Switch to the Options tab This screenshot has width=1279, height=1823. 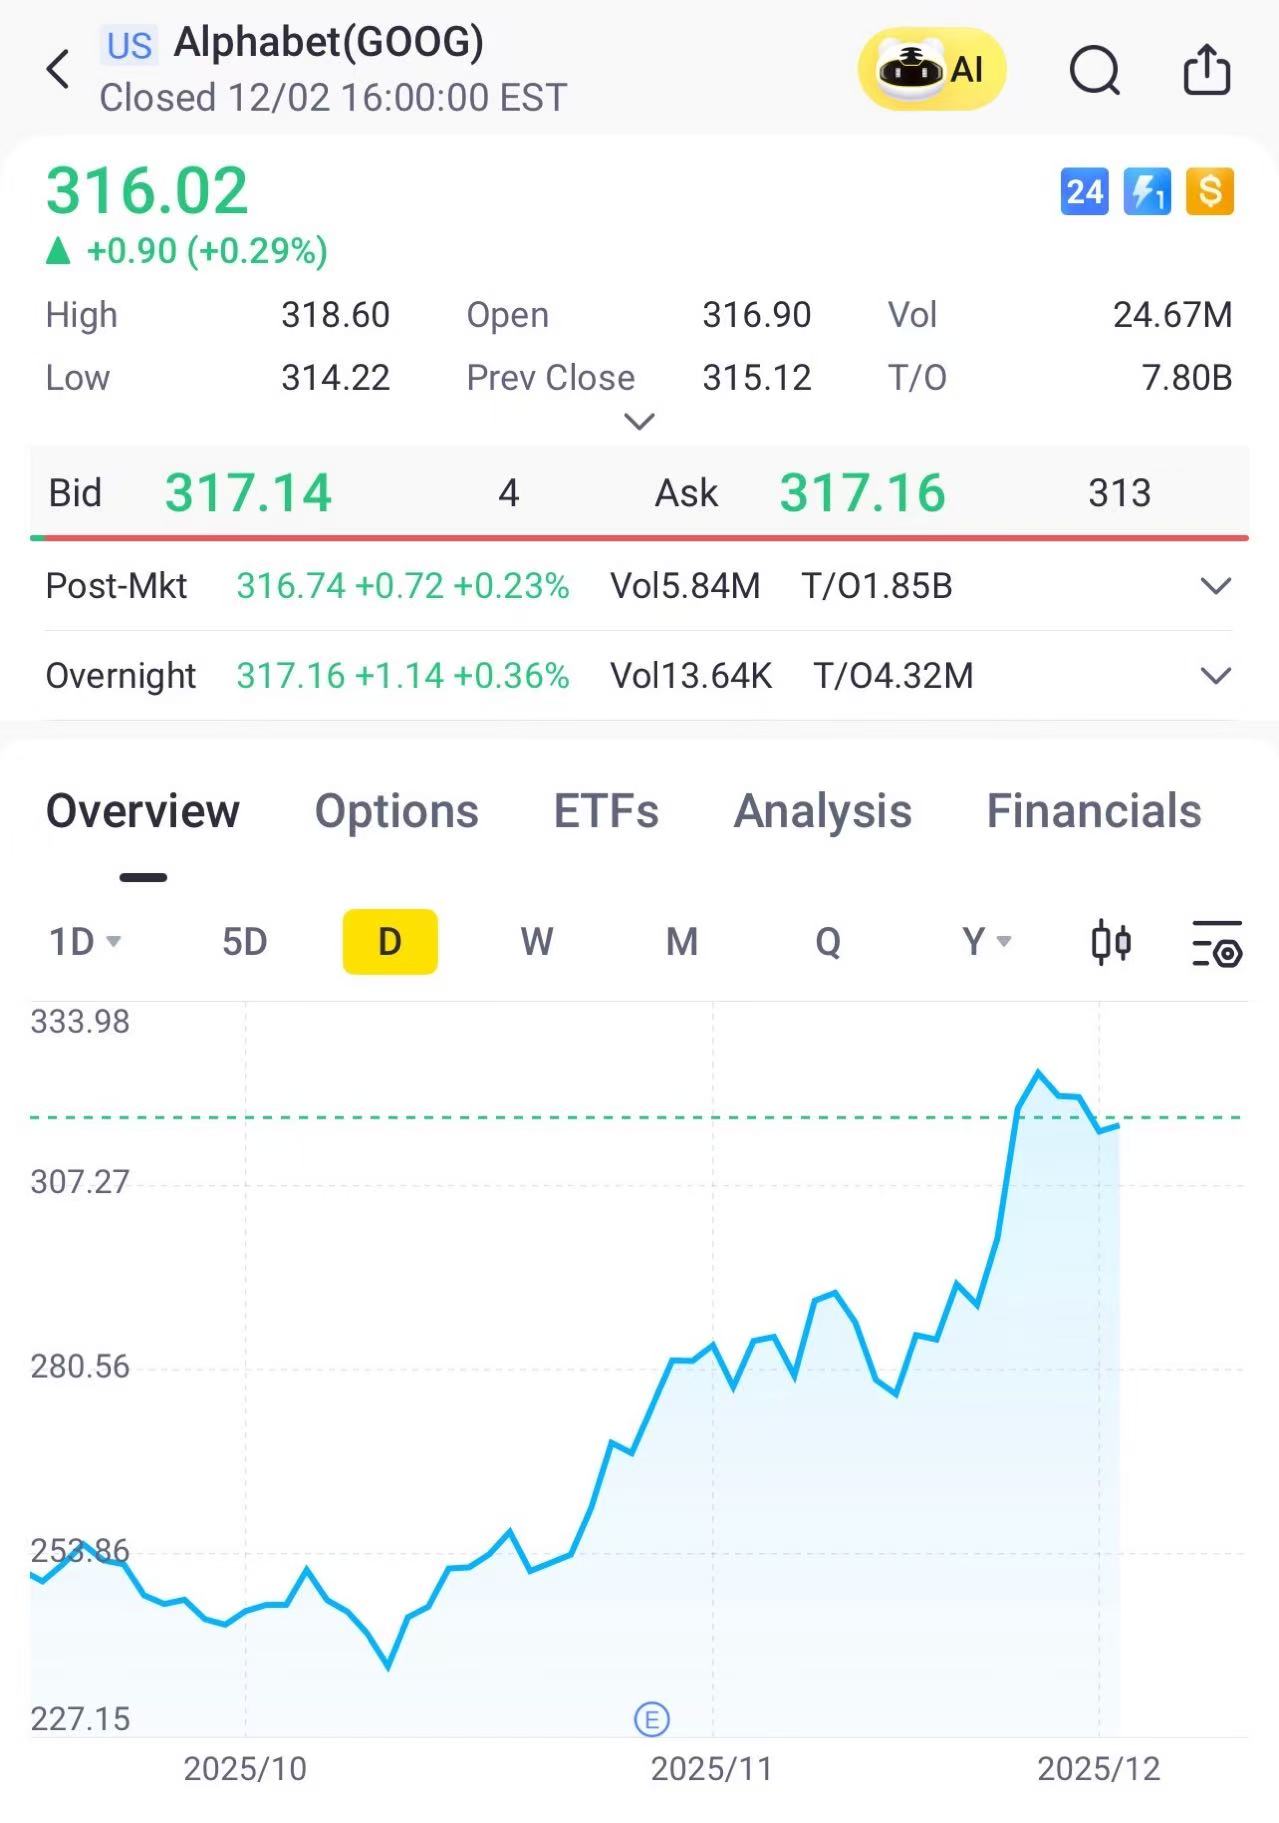[x=396, y=811]
